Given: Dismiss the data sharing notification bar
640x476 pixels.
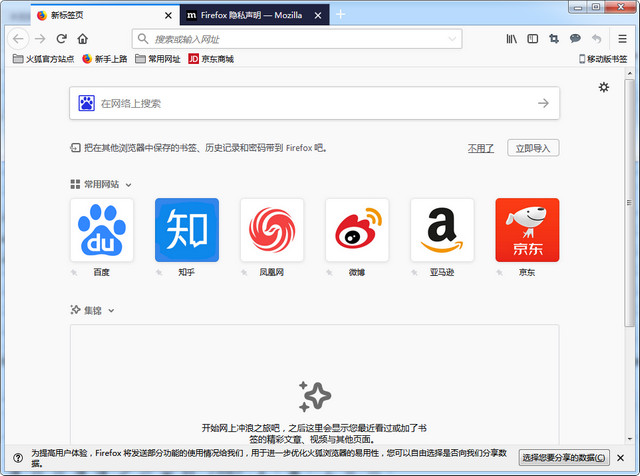Looking at the screenshot, I should pos(620,458).
